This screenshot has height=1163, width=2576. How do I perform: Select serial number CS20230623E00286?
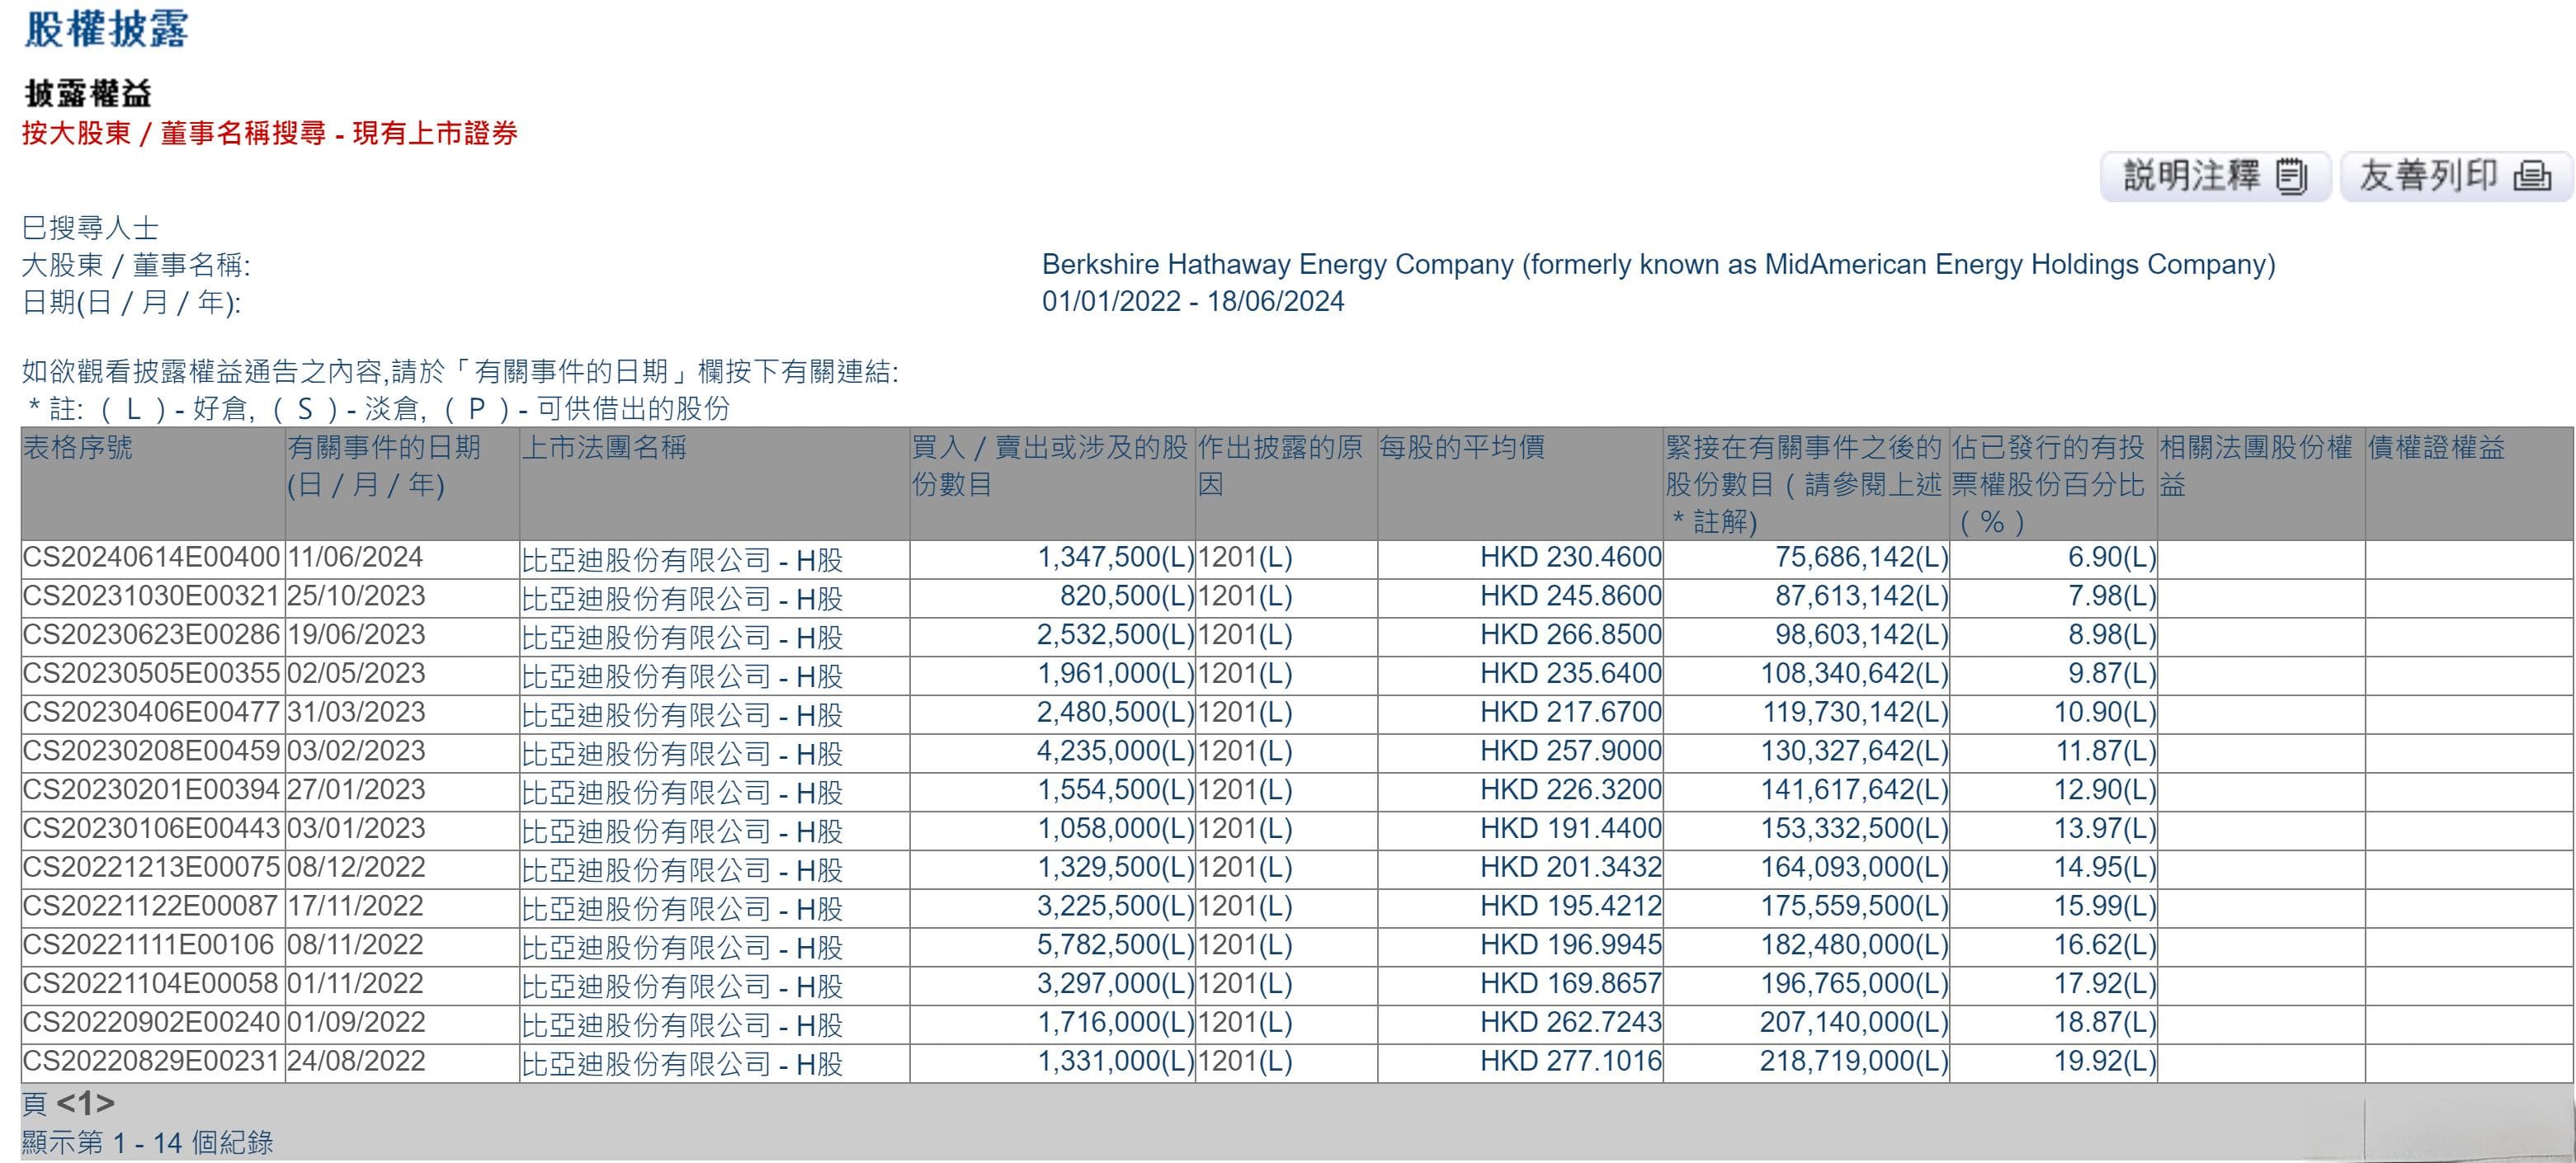tap(151, 636)
